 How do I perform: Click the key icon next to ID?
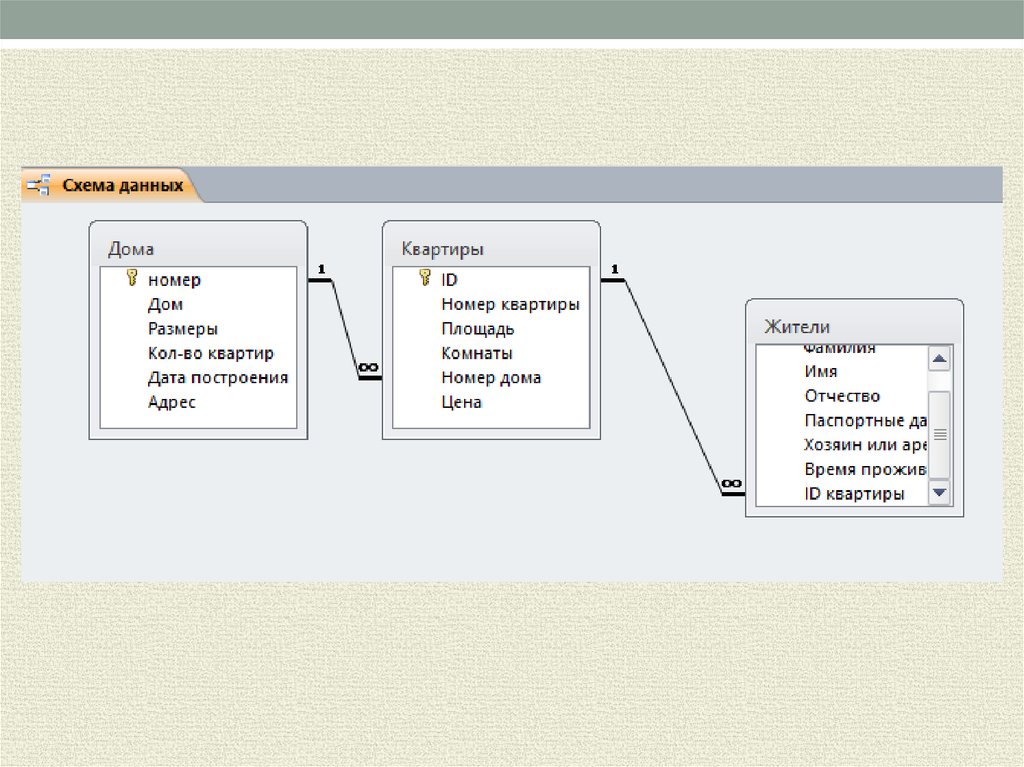point(424,279)
